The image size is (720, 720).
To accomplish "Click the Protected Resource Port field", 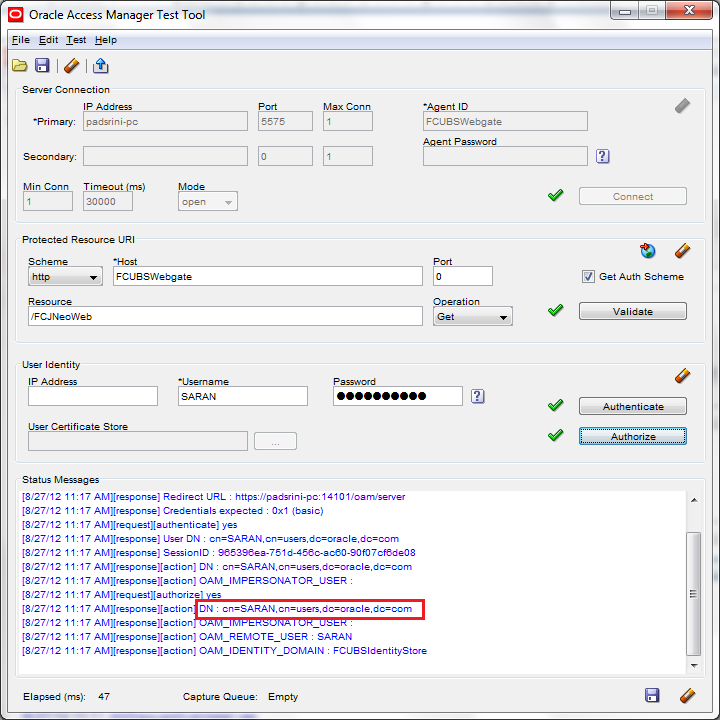I will (x=462, y=276).
